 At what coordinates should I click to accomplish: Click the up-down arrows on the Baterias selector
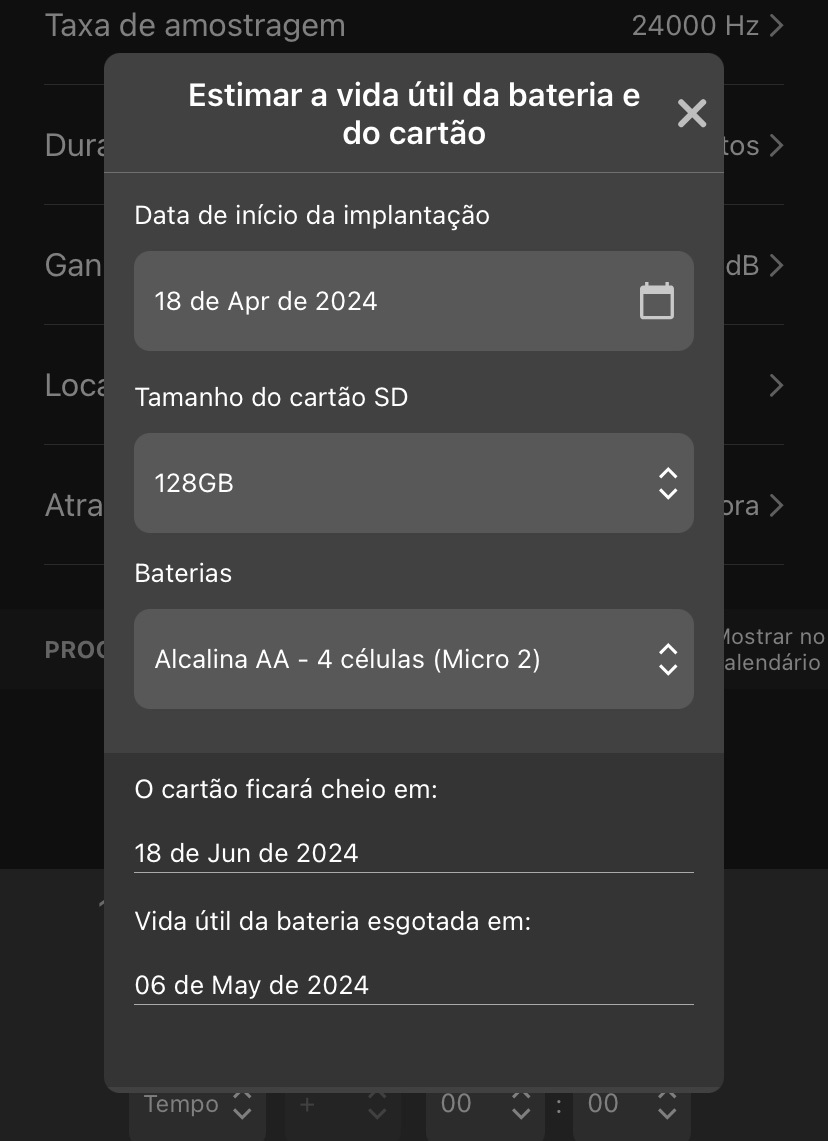click(x=668, y=659)
